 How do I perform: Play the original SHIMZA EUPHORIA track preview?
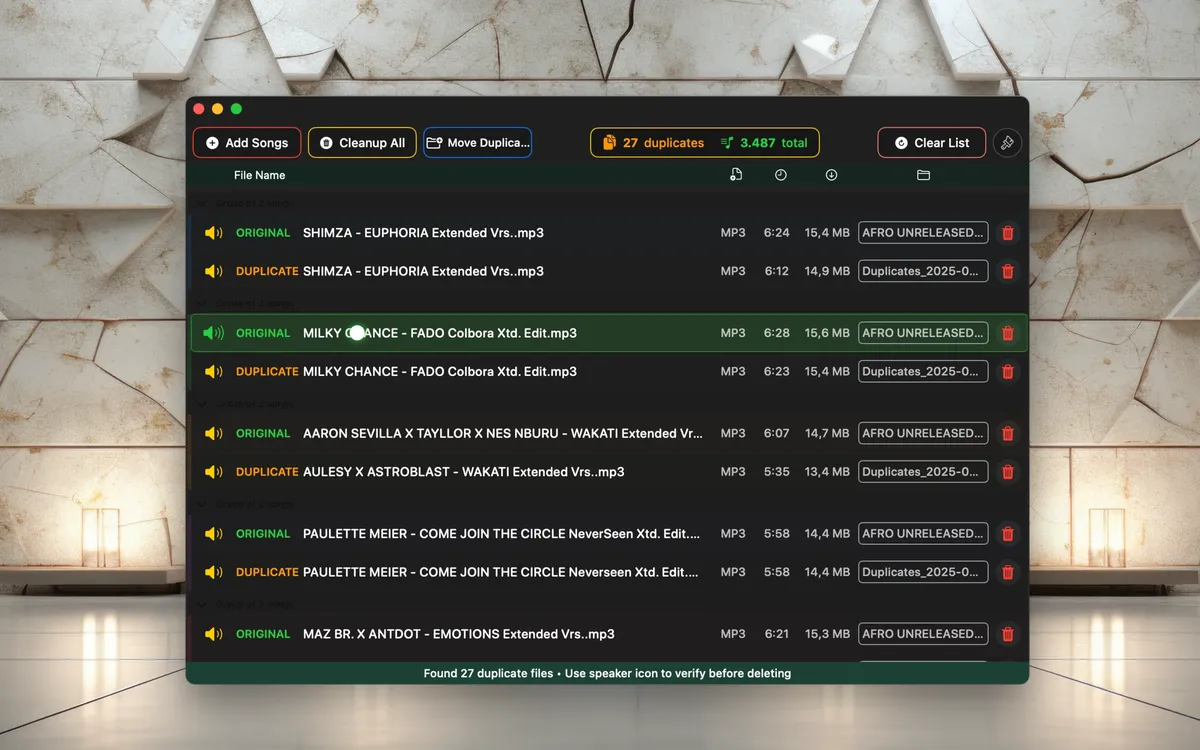click(213, 233)
